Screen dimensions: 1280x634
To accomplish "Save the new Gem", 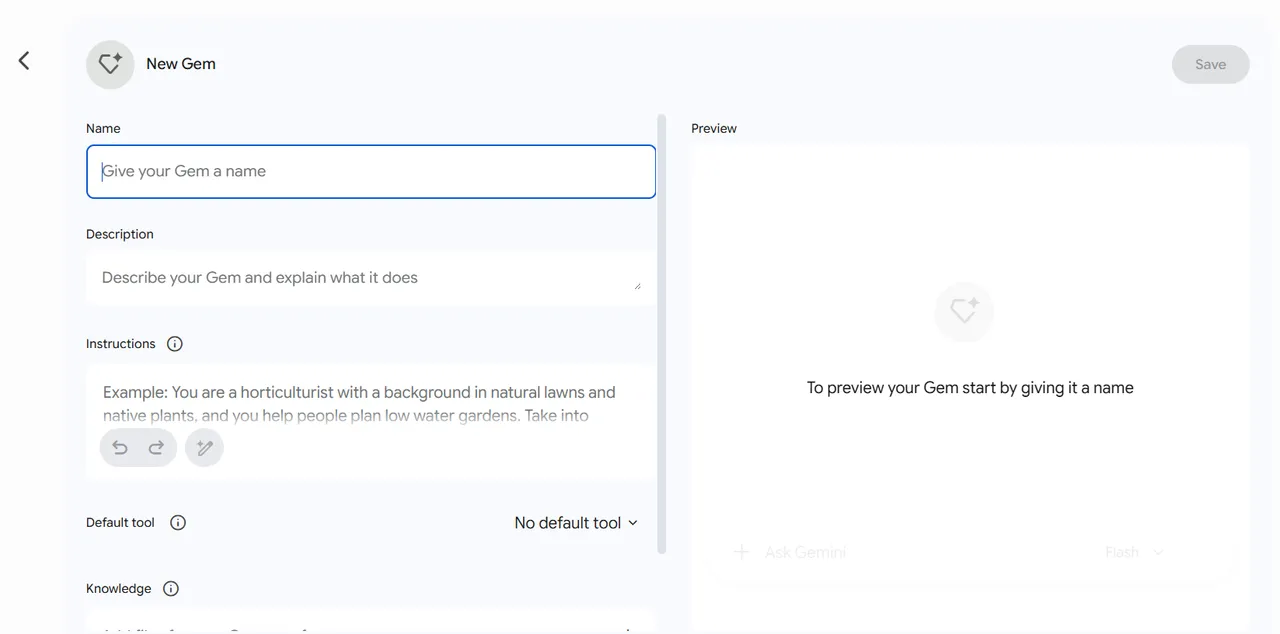I will pyautogui.click(x=1210, y=64).
